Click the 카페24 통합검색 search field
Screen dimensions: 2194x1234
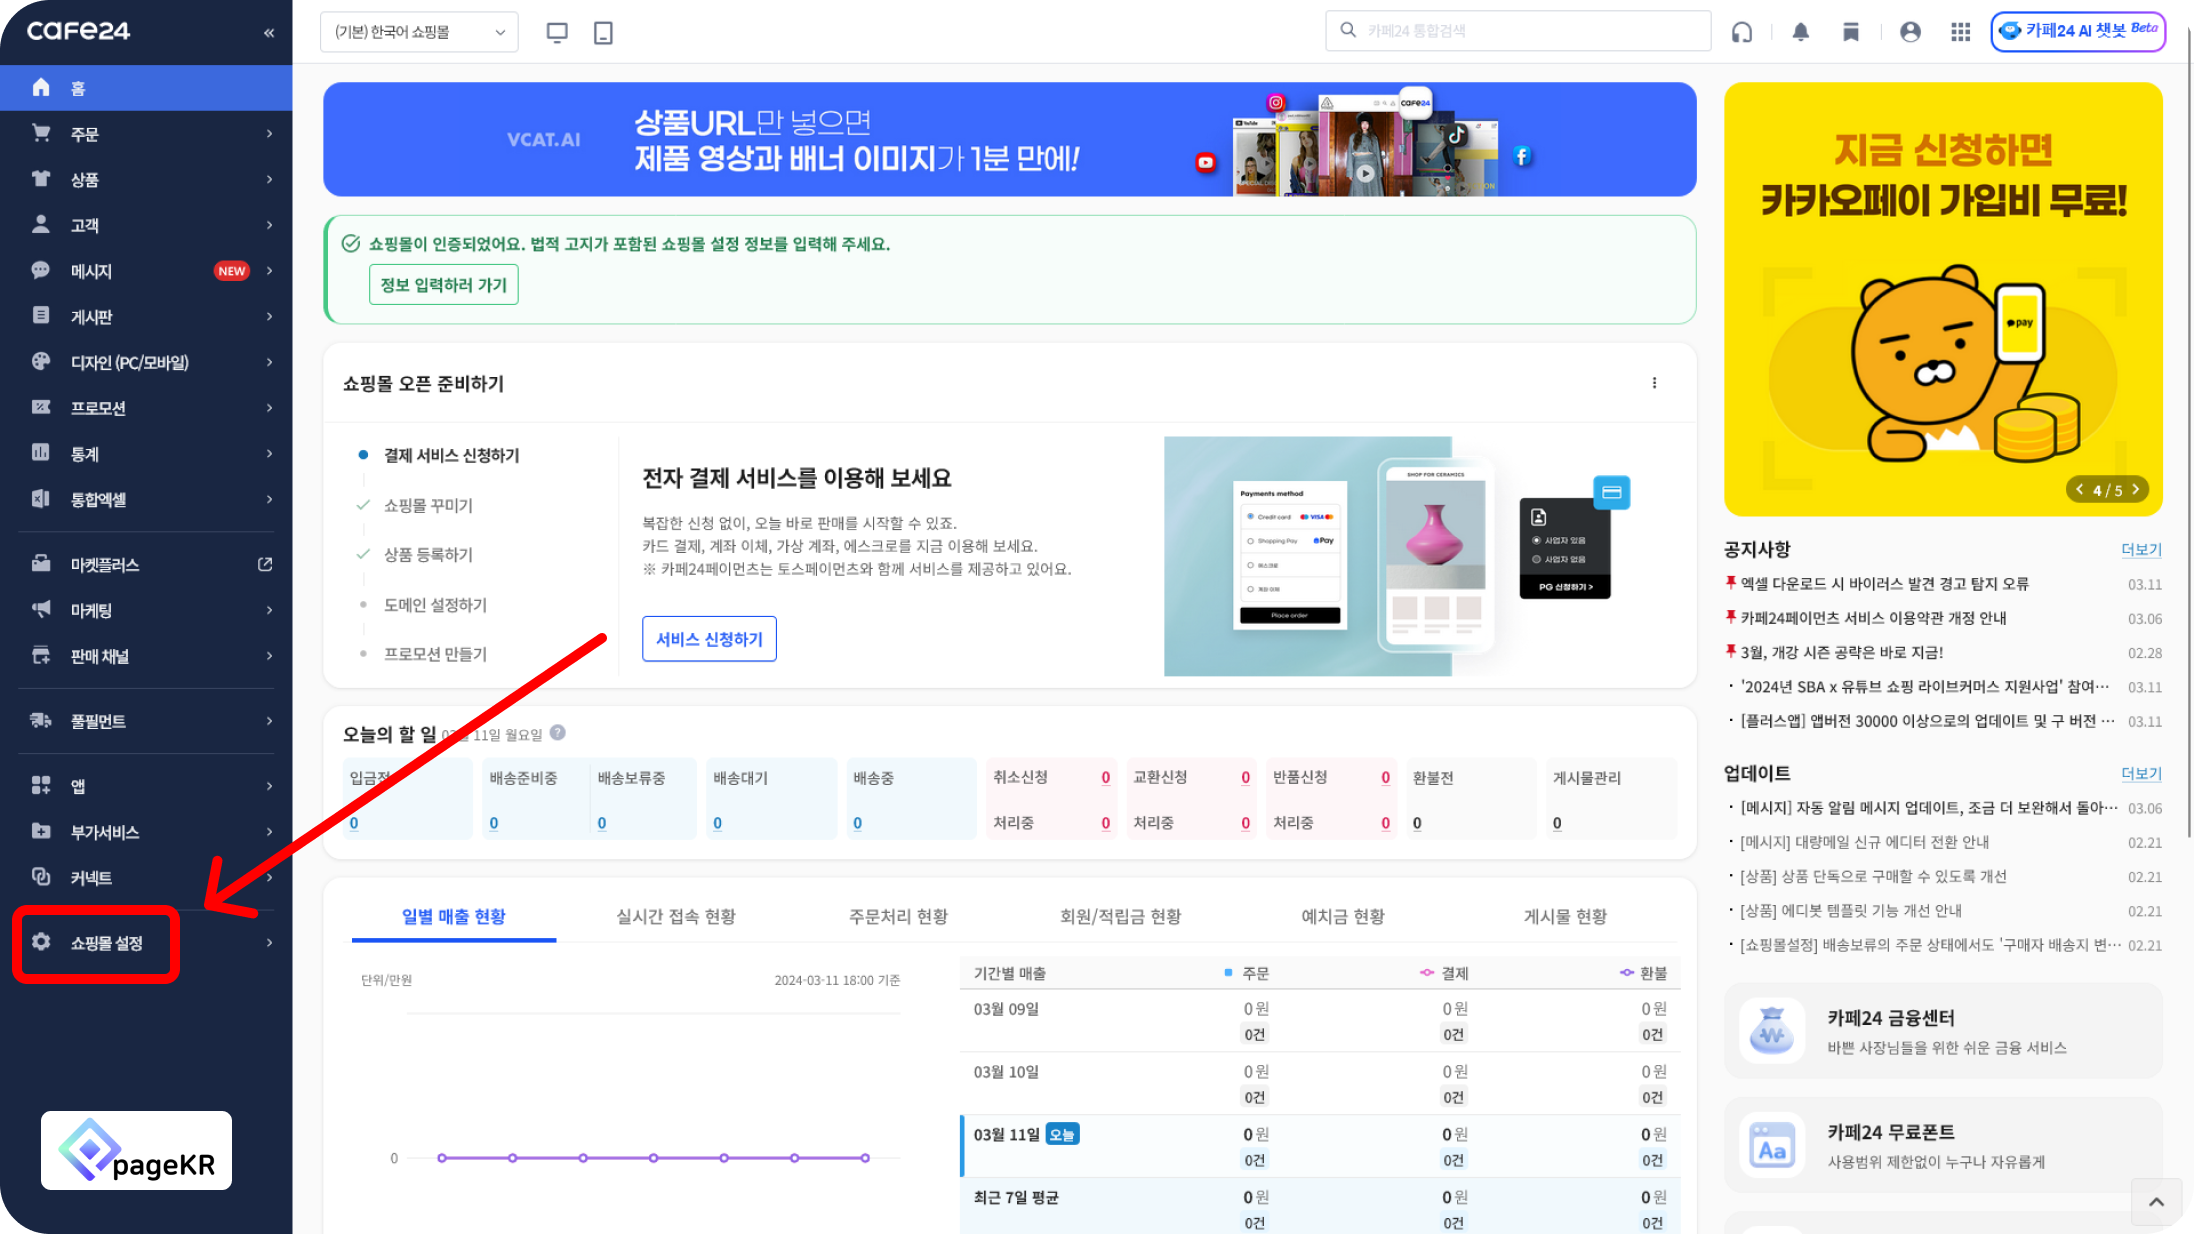point(1530,31)
